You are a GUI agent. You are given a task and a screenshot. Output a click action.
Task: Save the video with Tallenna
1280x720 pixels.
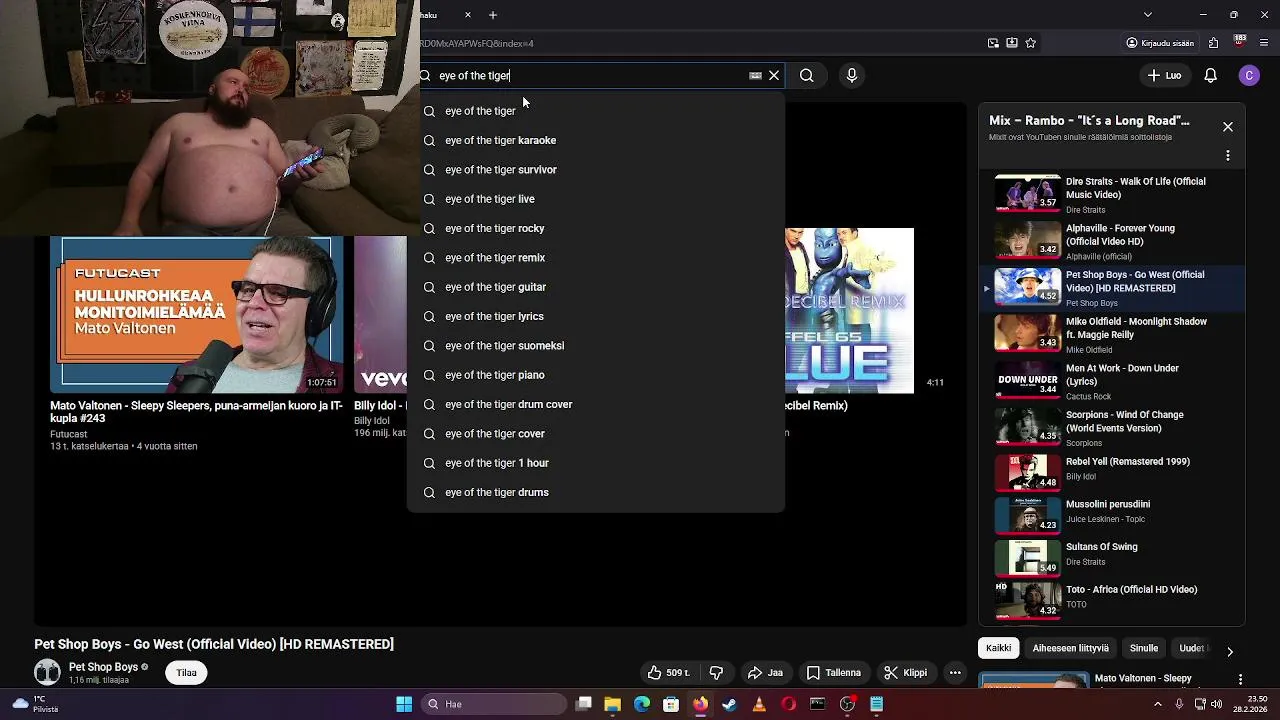pyautogui.click(x=834, y=673)
